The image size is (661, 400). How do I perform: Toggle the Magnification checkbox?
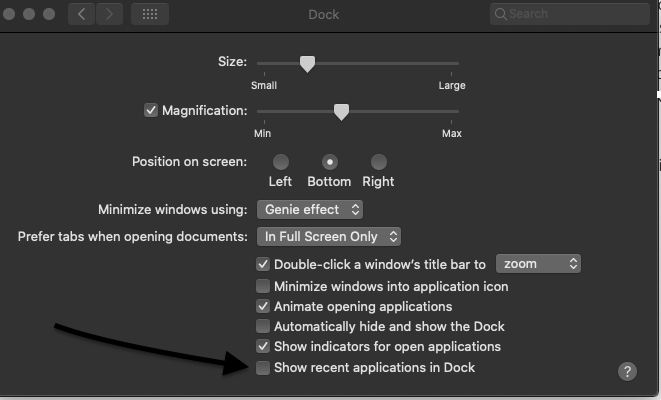[152, 110]
